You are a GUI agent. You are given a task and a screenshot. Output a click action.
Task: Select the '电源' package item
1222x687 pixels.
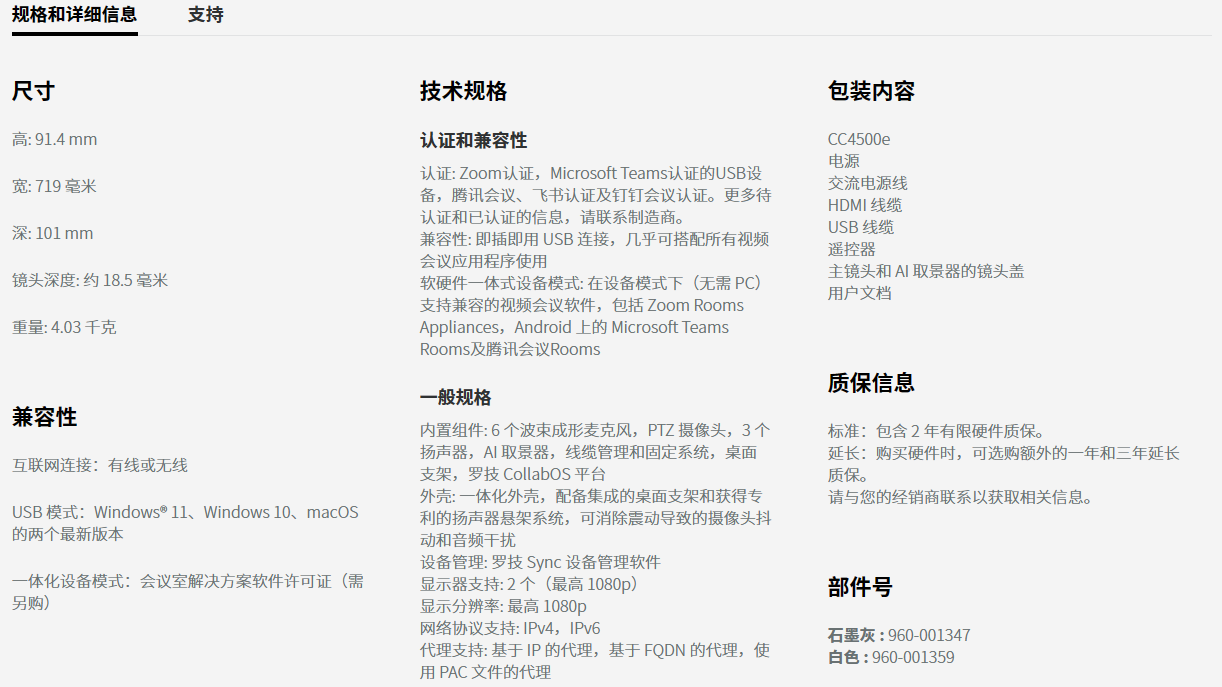[844, 162]
